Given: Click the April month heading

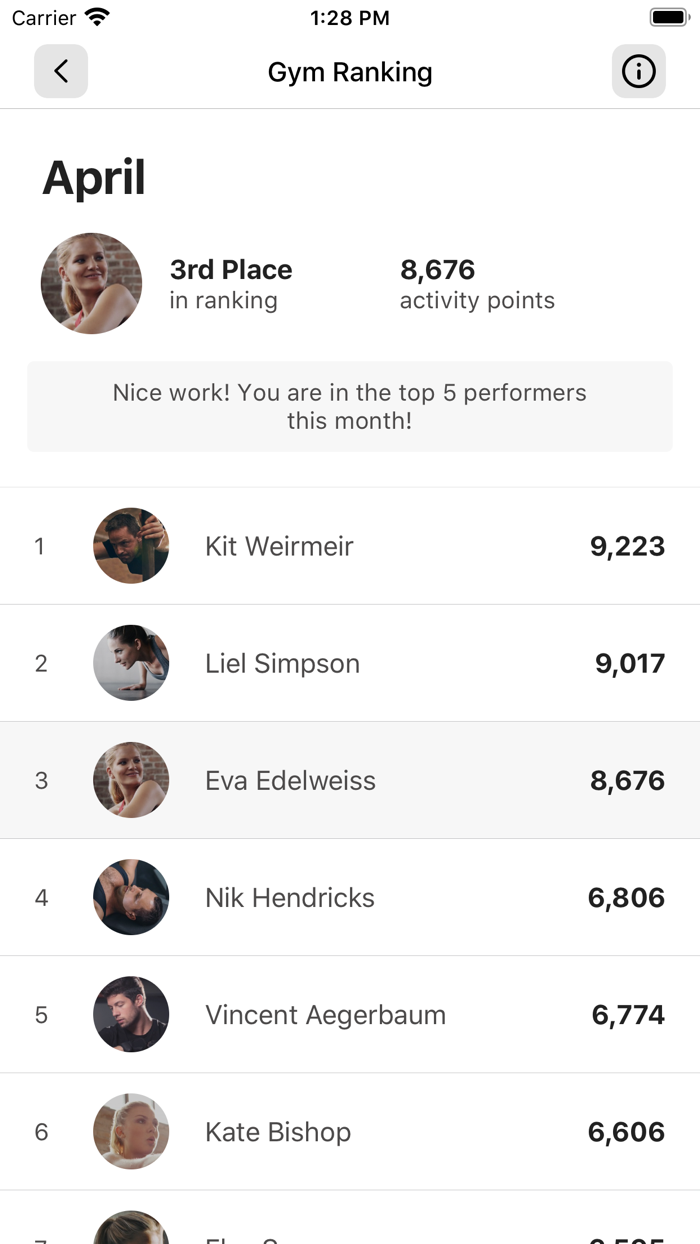Looking at the screenshot, I should click(94, 178).
